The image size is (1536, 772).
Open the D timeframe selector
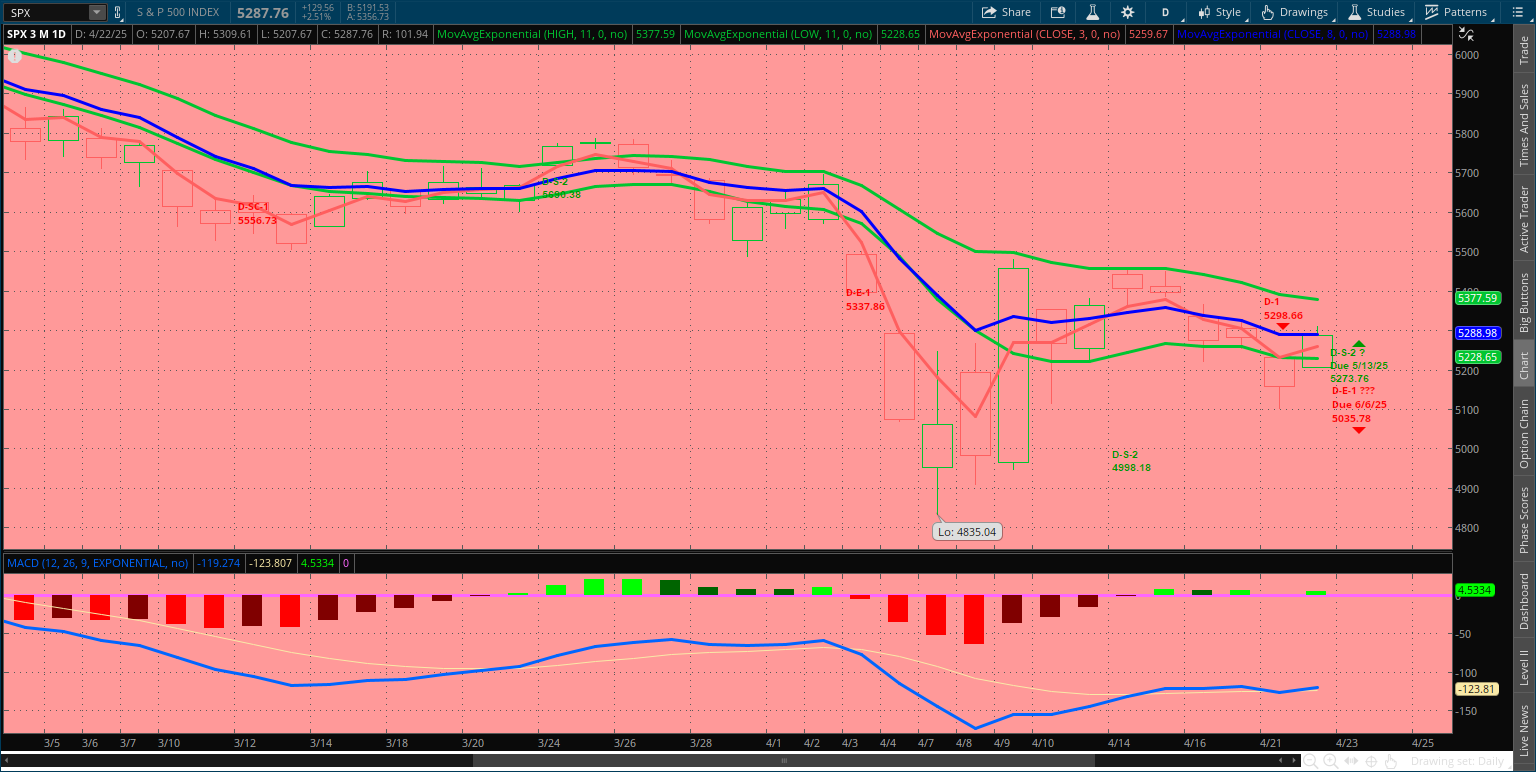point(1165,12)
